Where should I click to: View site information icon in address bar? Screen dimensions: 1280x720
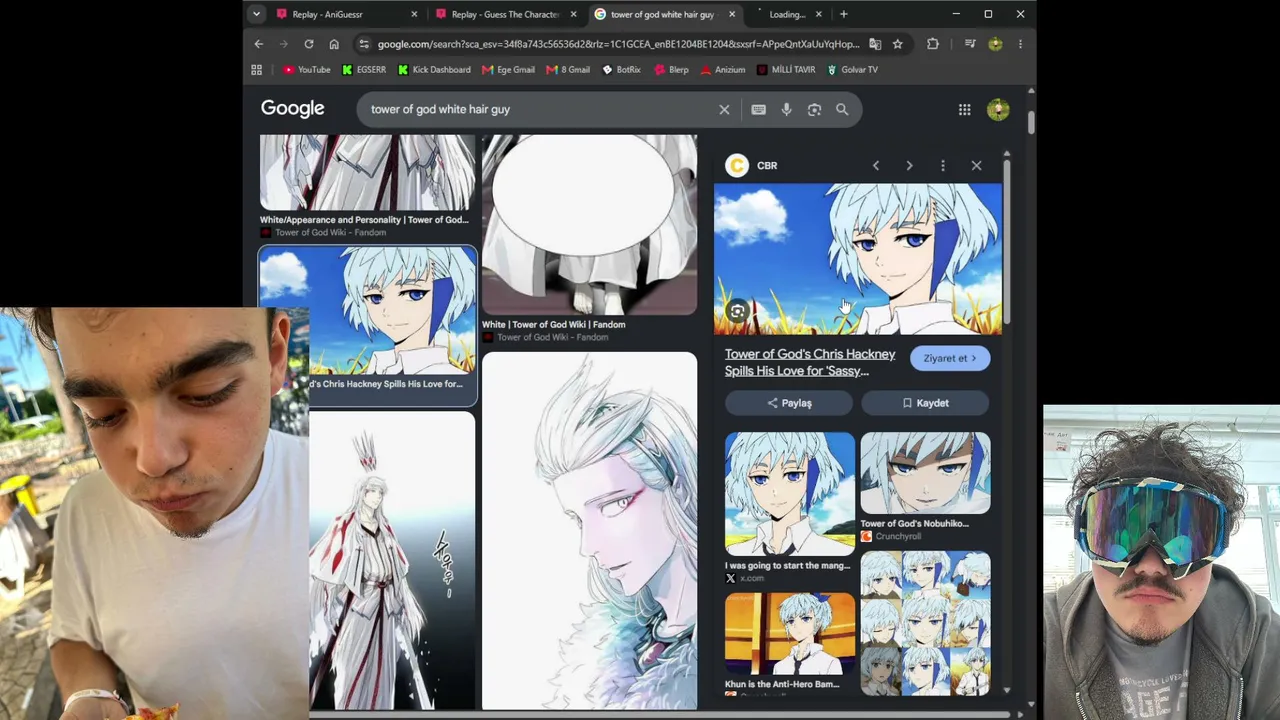coord(364,44)
